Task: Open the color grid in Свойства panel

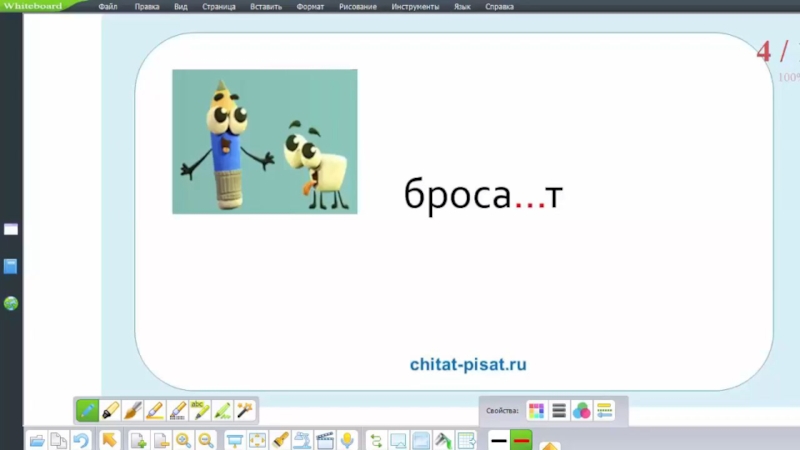Action: click(x=537, y=411)
